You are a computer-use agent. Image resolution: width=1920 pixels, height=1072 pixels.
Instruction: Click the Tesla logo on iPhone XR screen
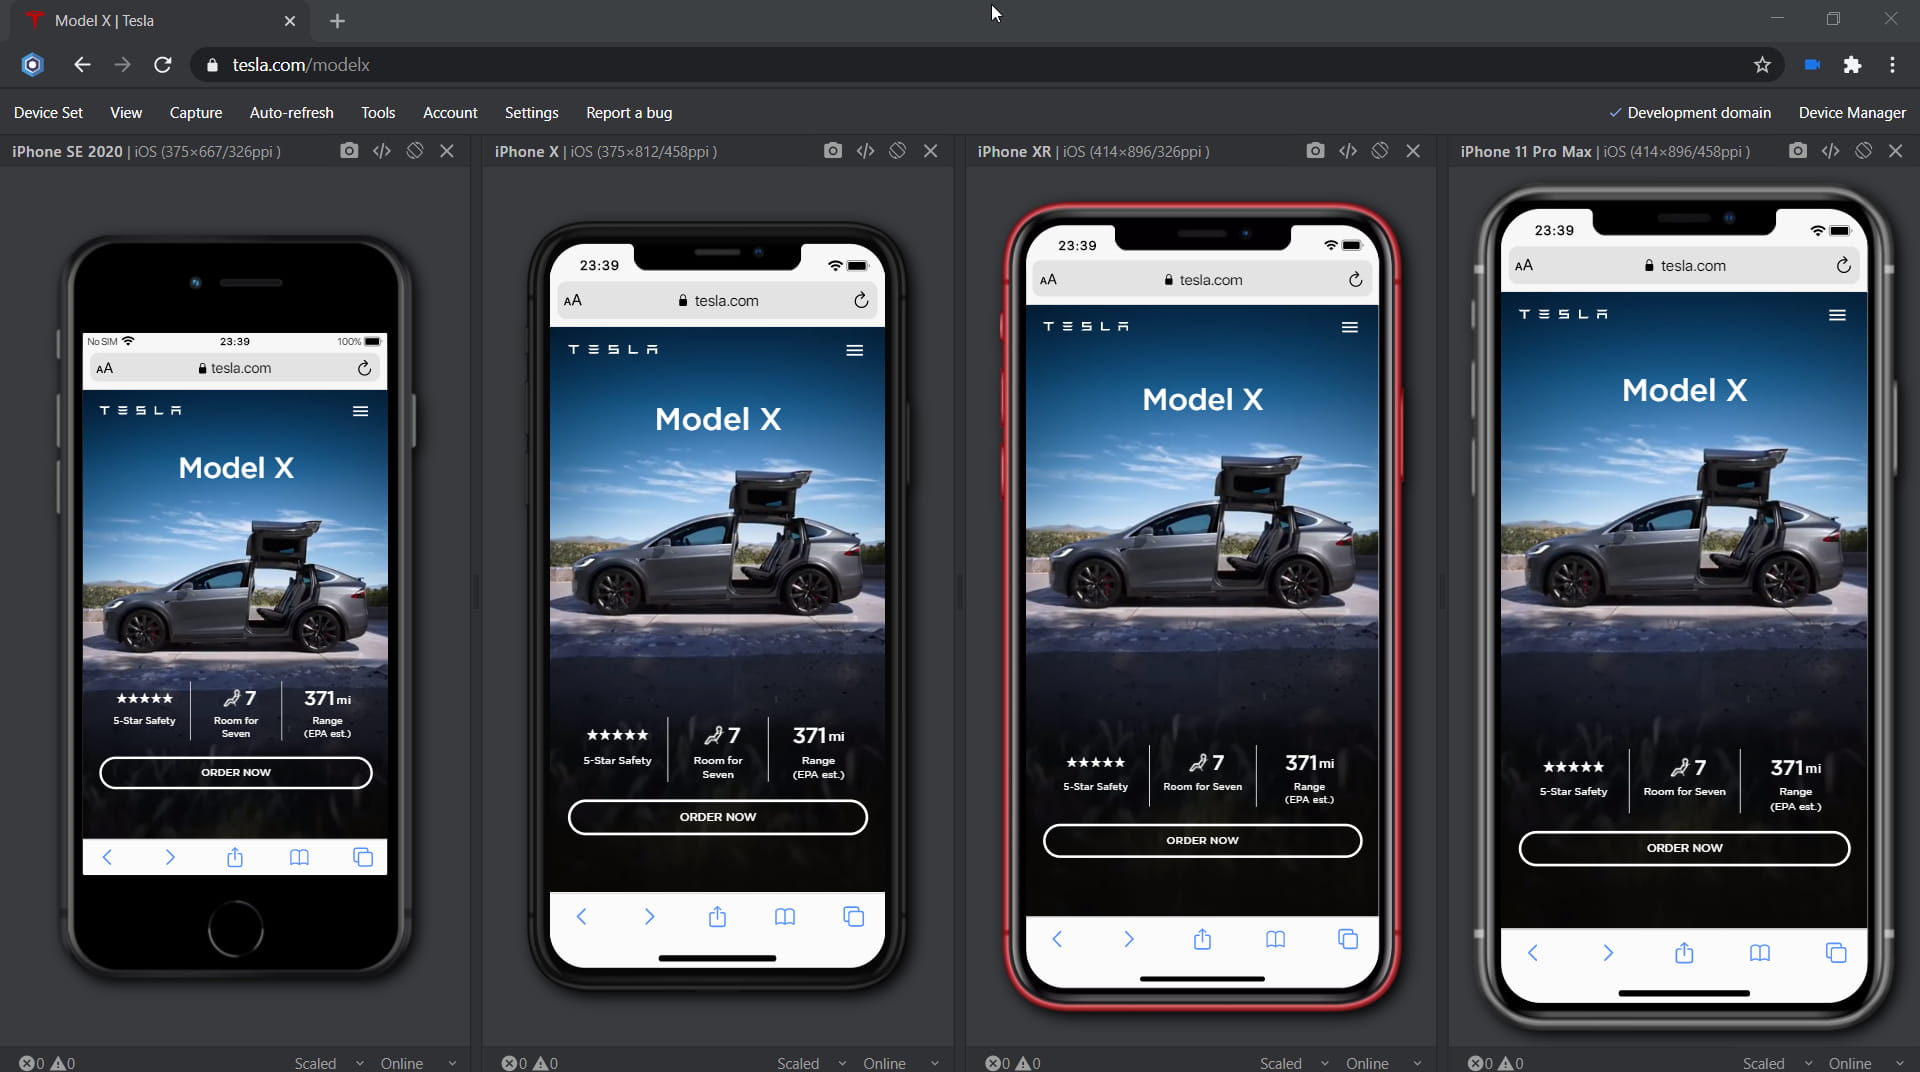(1086, 327)
